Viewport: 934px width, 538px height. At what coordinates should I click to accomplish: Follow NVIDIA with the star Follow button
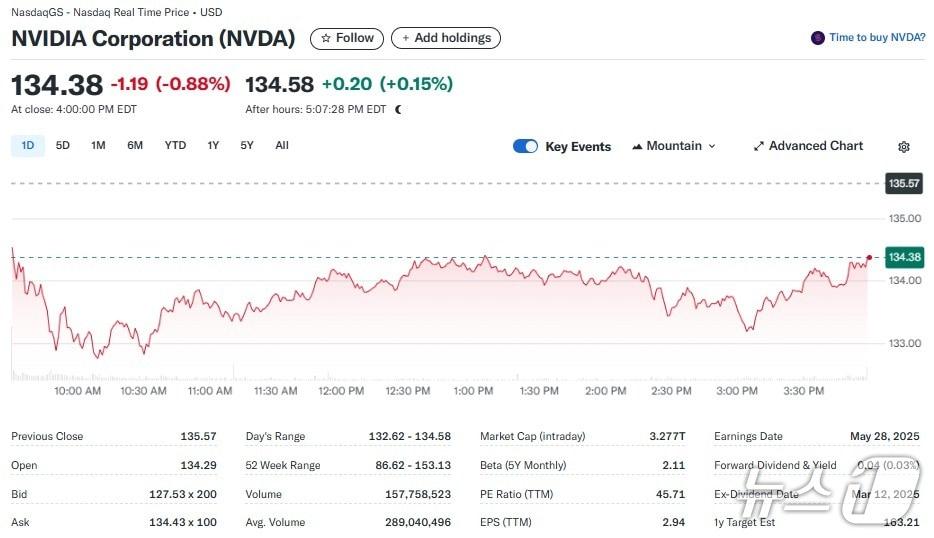(347, 38)
